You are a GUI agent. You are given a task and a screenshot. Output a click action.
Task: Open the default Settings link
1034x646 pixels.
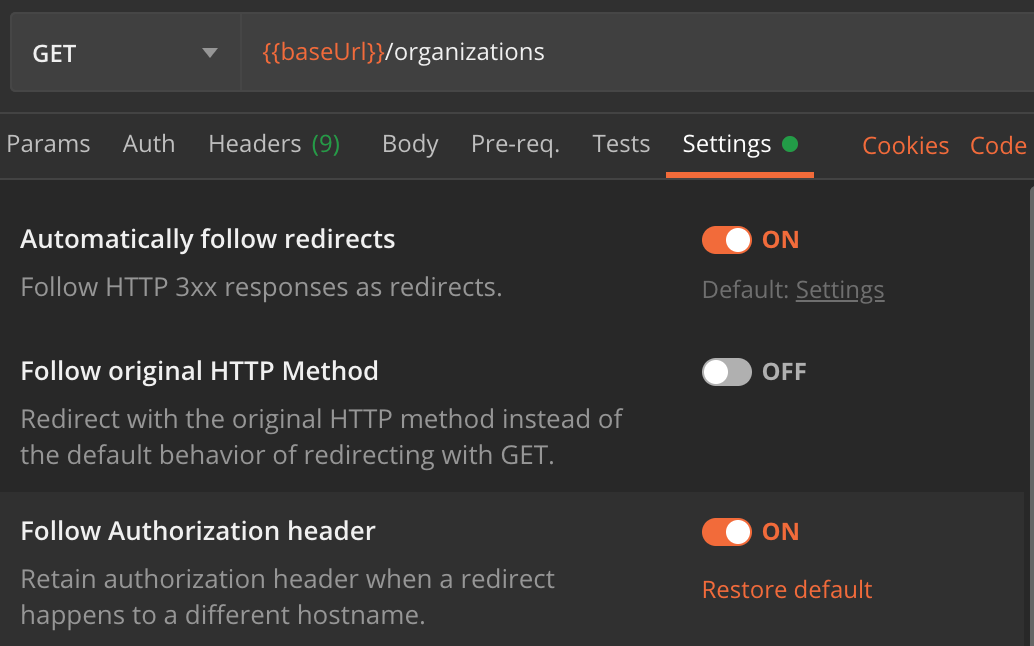840,290
